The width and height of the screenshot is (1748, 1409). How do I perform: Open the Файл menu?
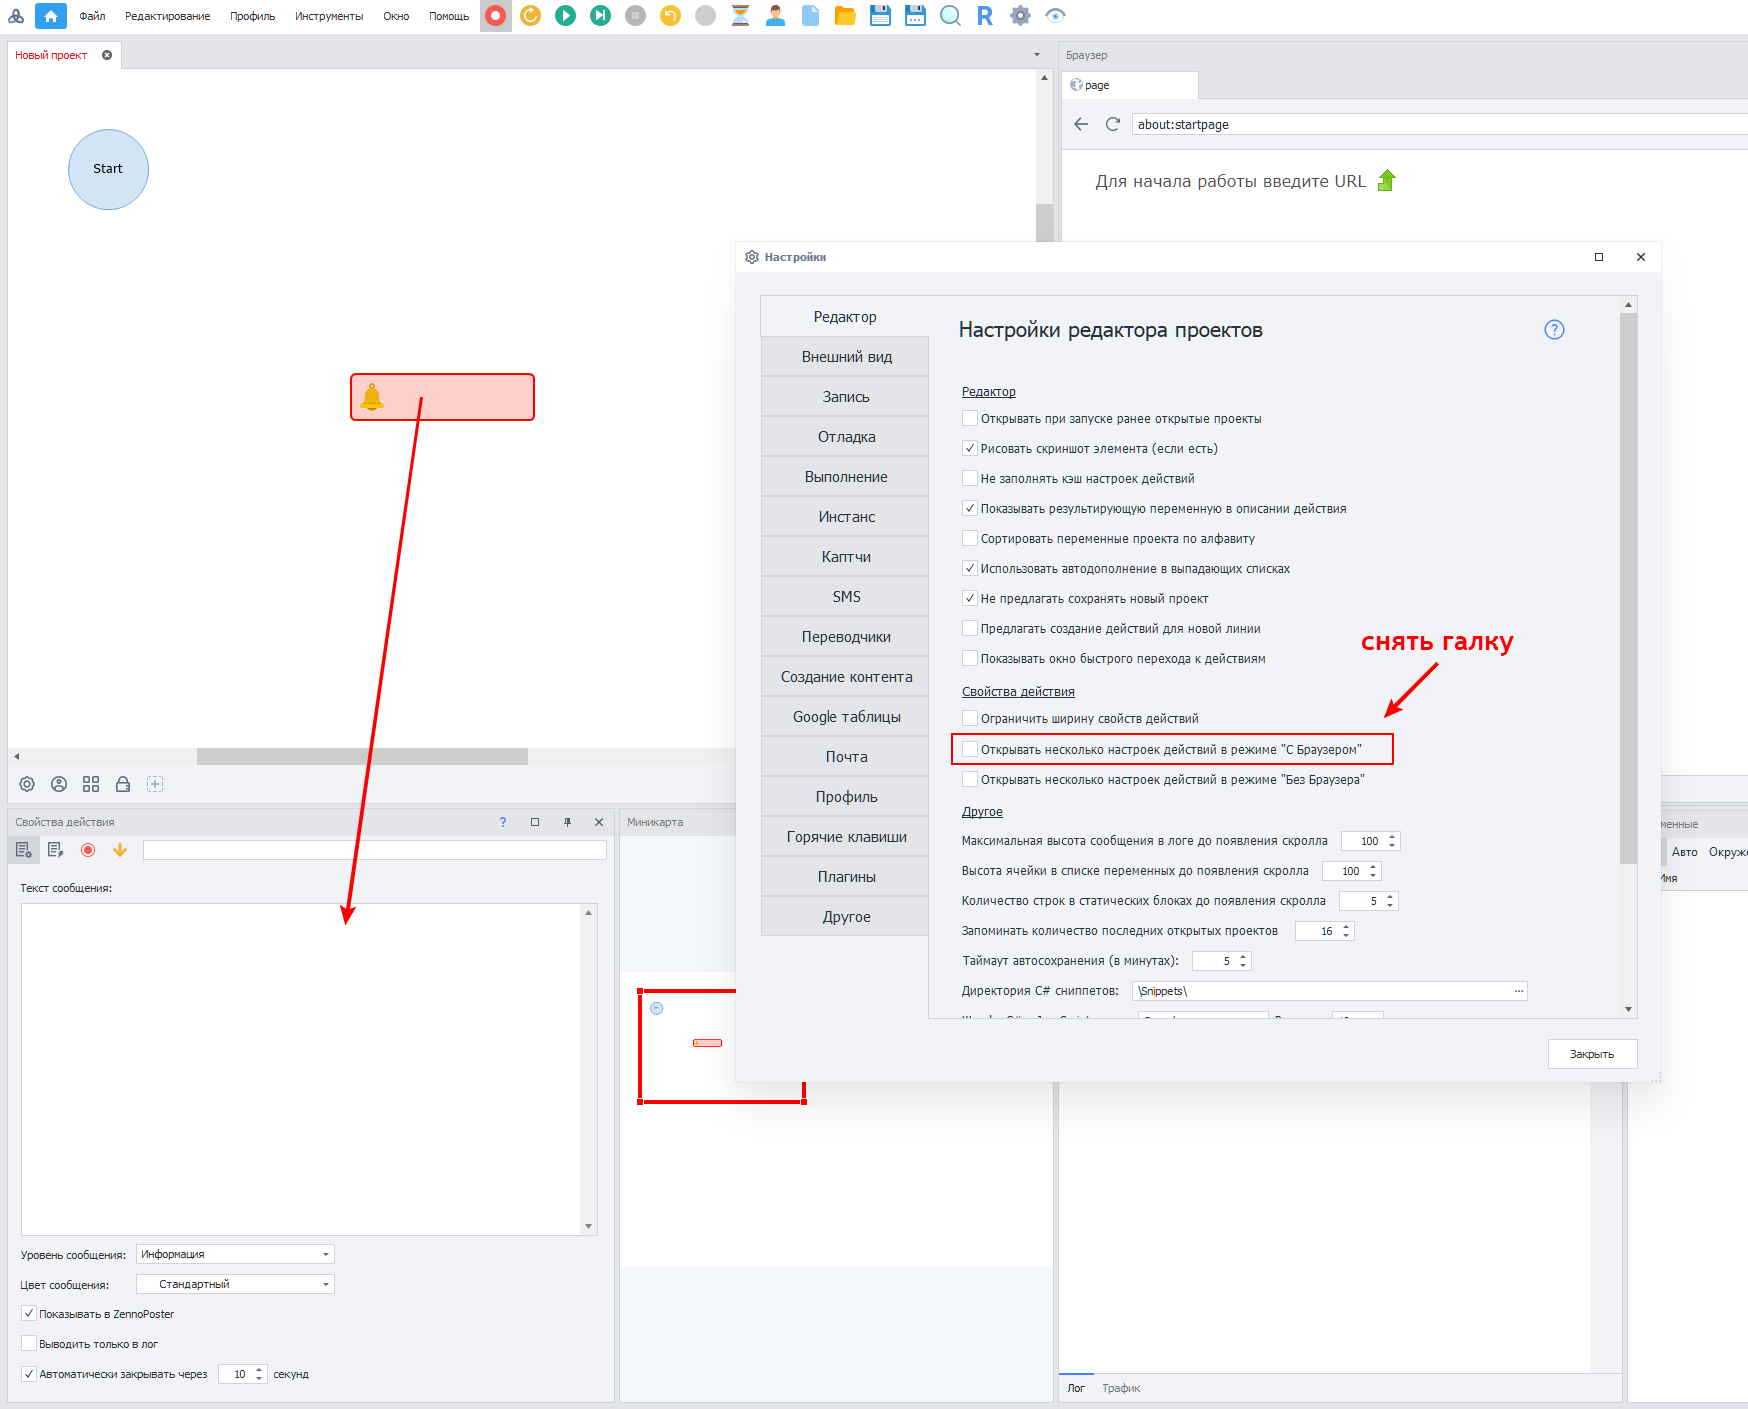(92, 16)
